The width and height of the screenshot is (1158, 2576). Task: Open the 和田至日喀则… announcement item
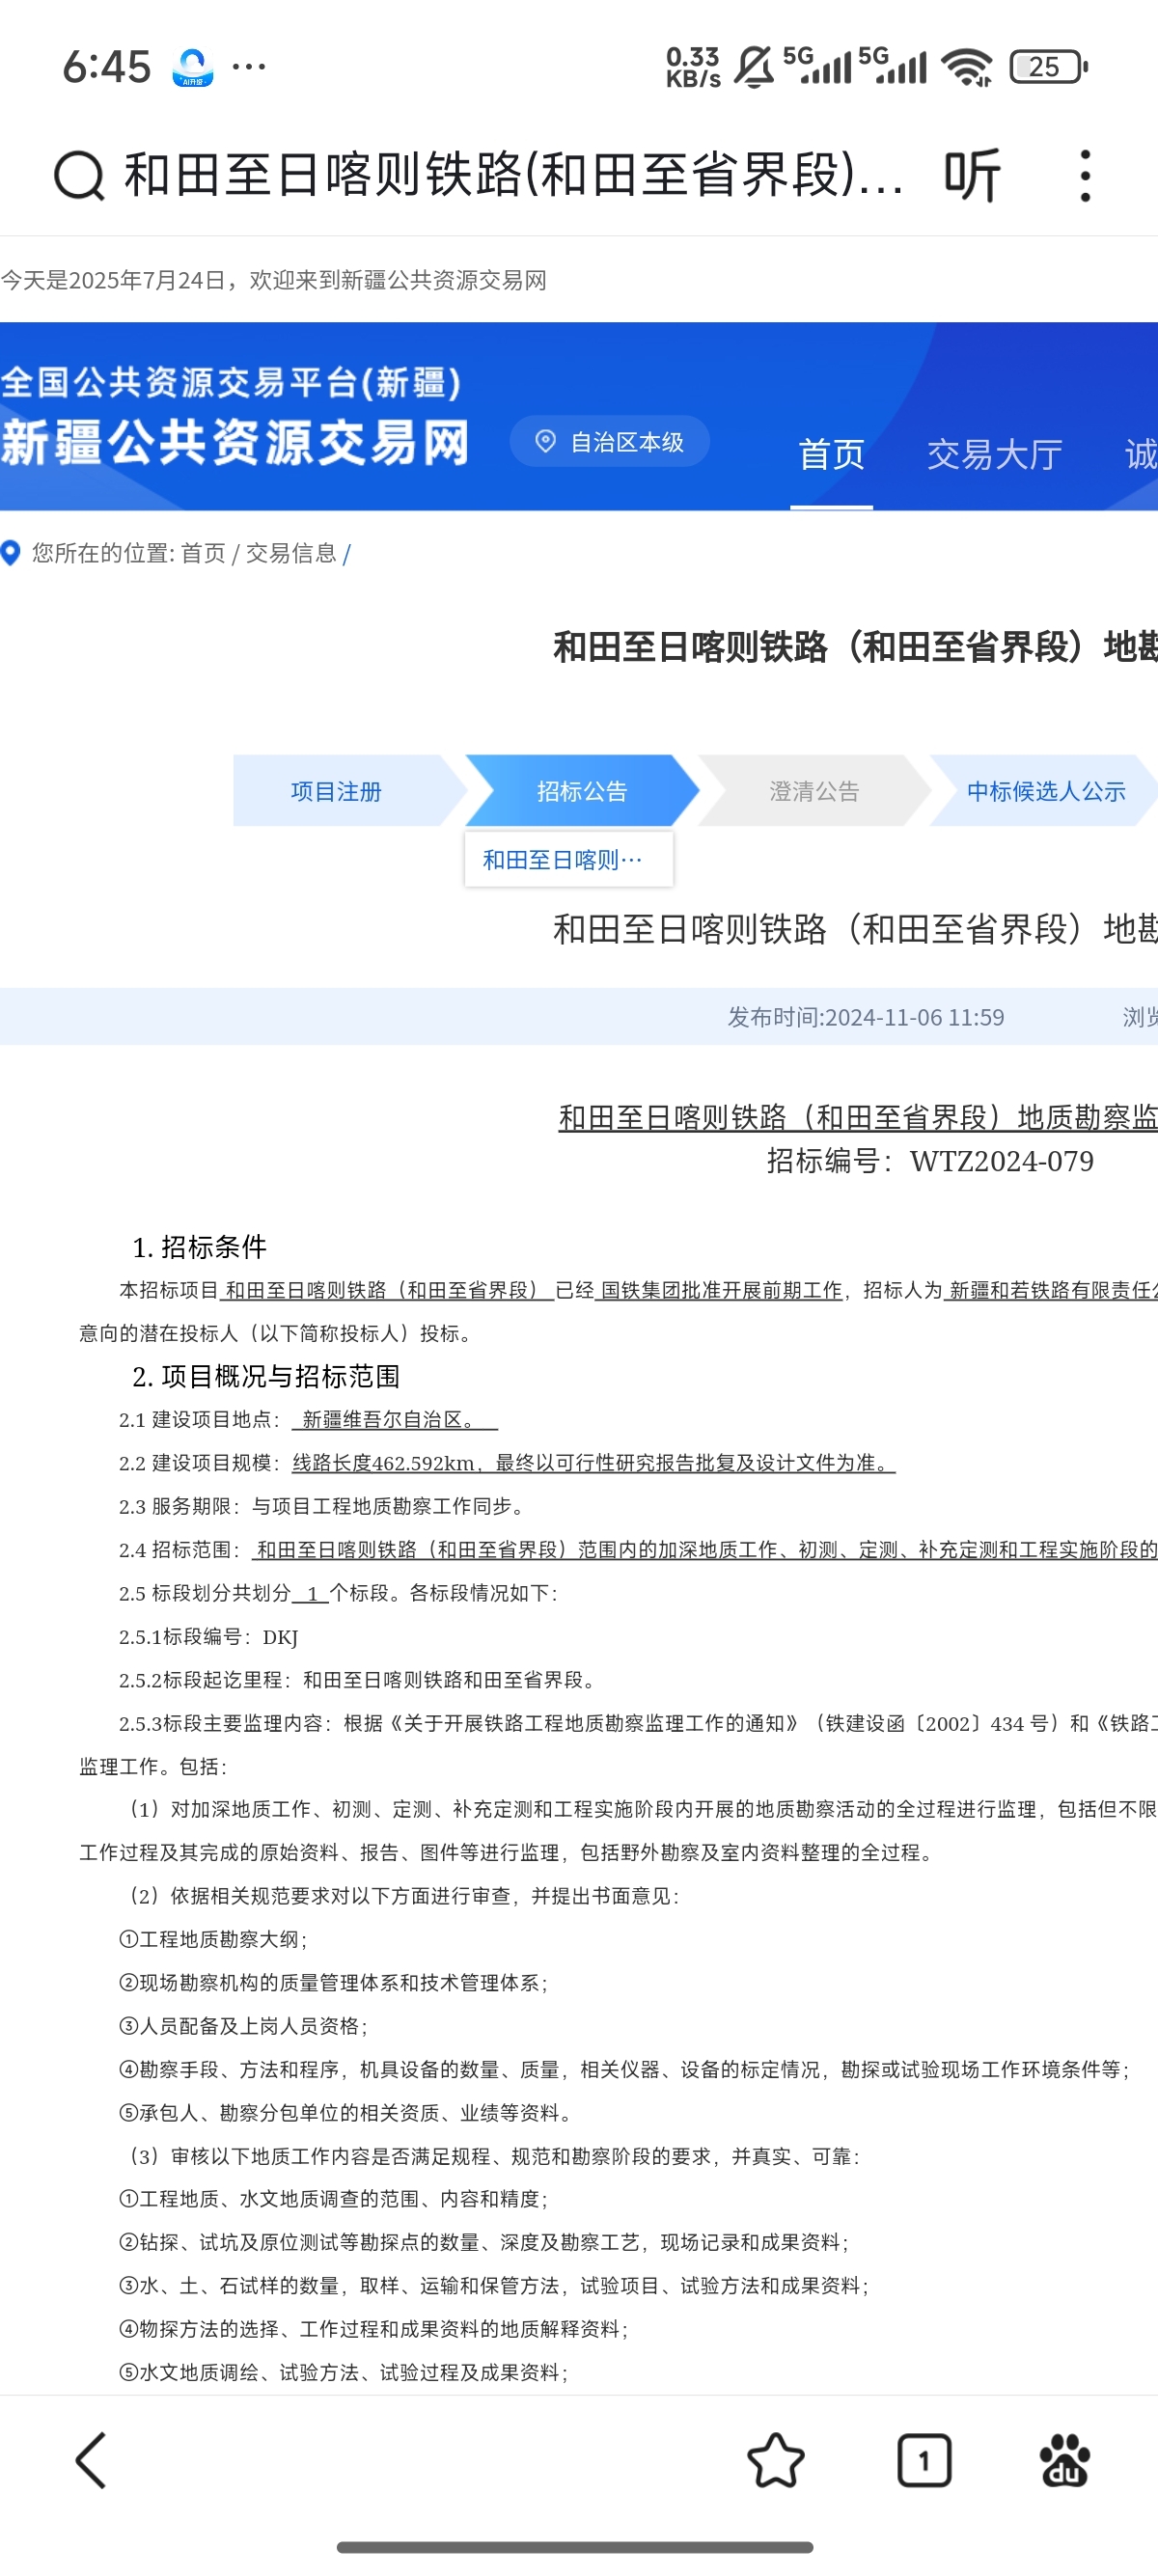pos(569,860)
